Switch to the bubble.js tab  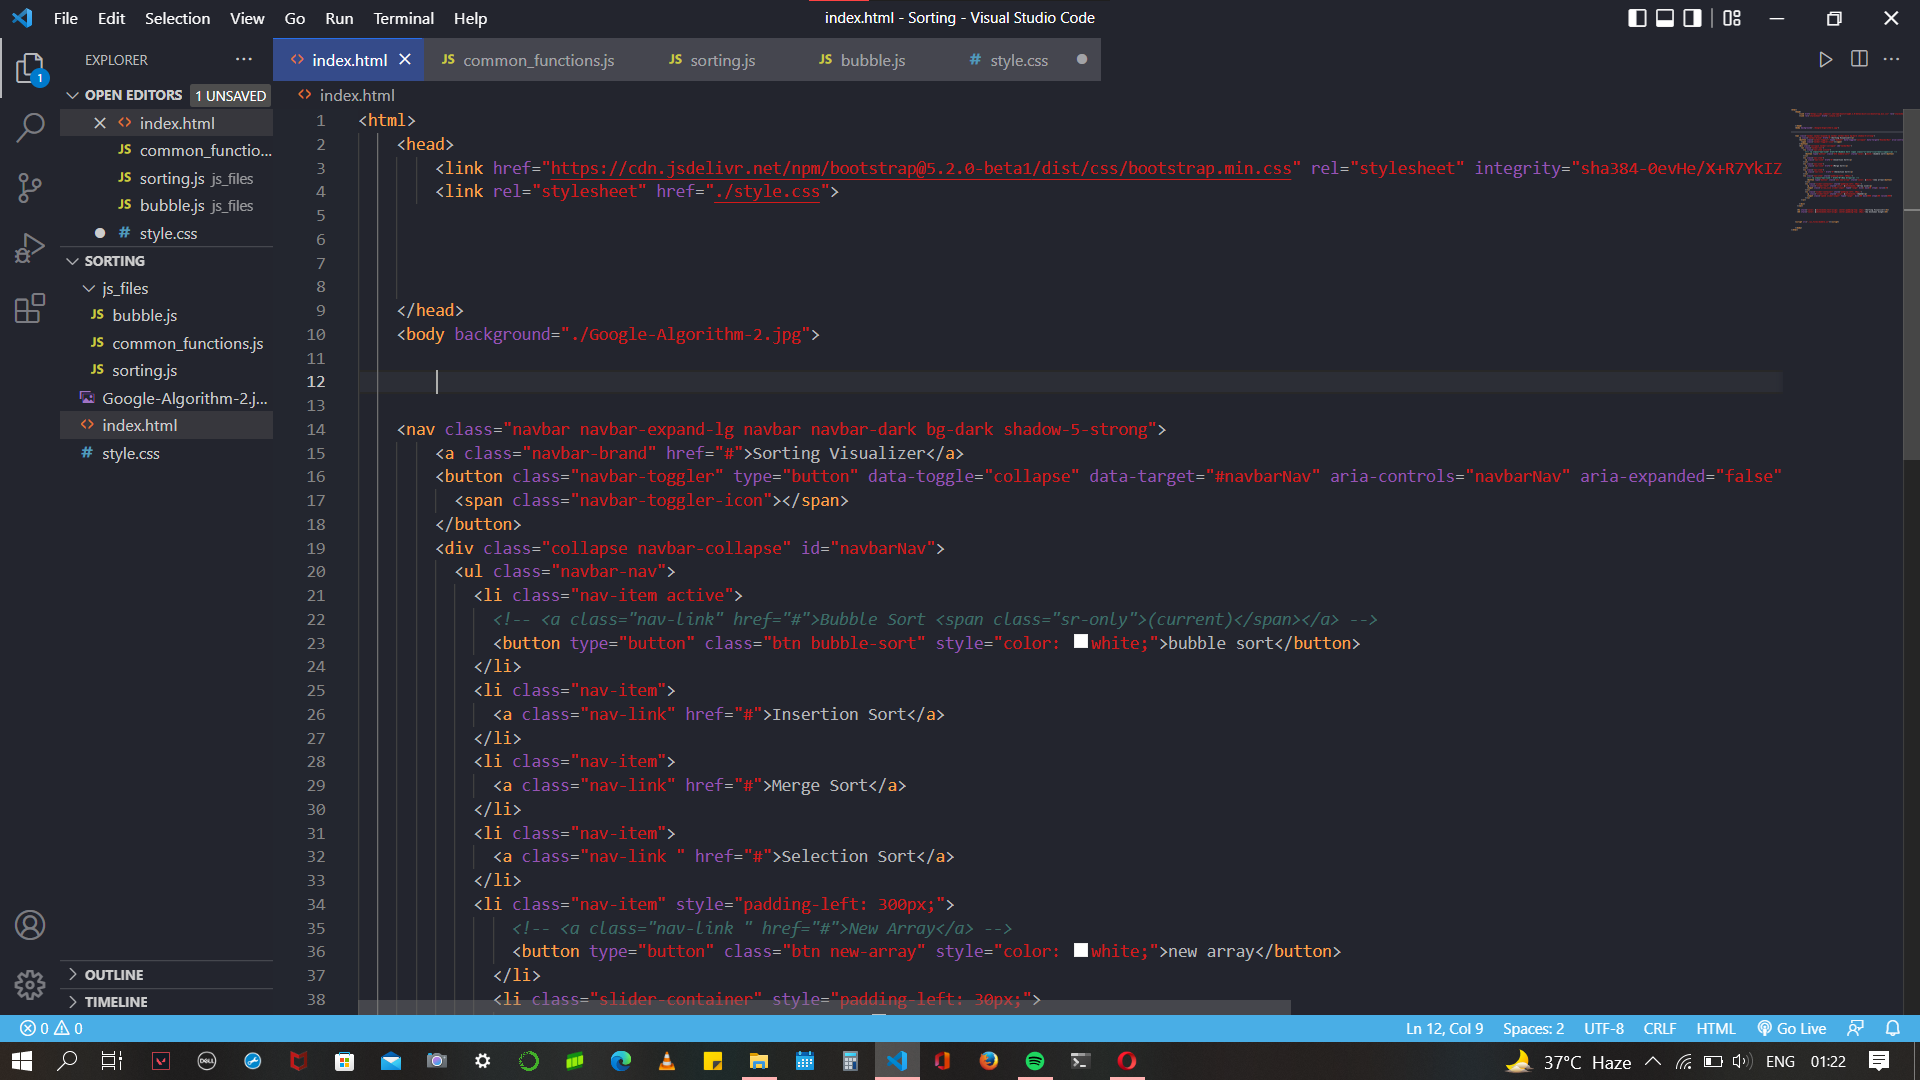click(862, 60)
